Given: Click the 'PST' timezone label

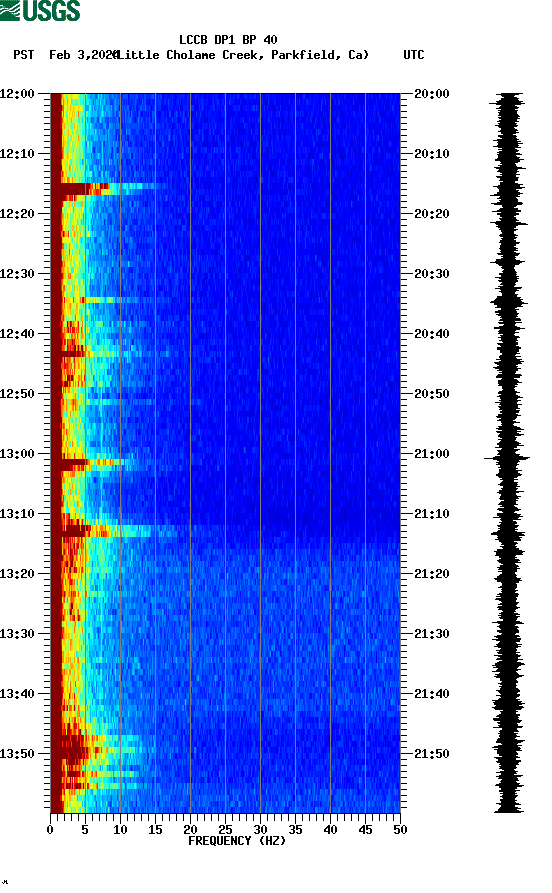Looking at the screenshot, I should coord(23,55).
